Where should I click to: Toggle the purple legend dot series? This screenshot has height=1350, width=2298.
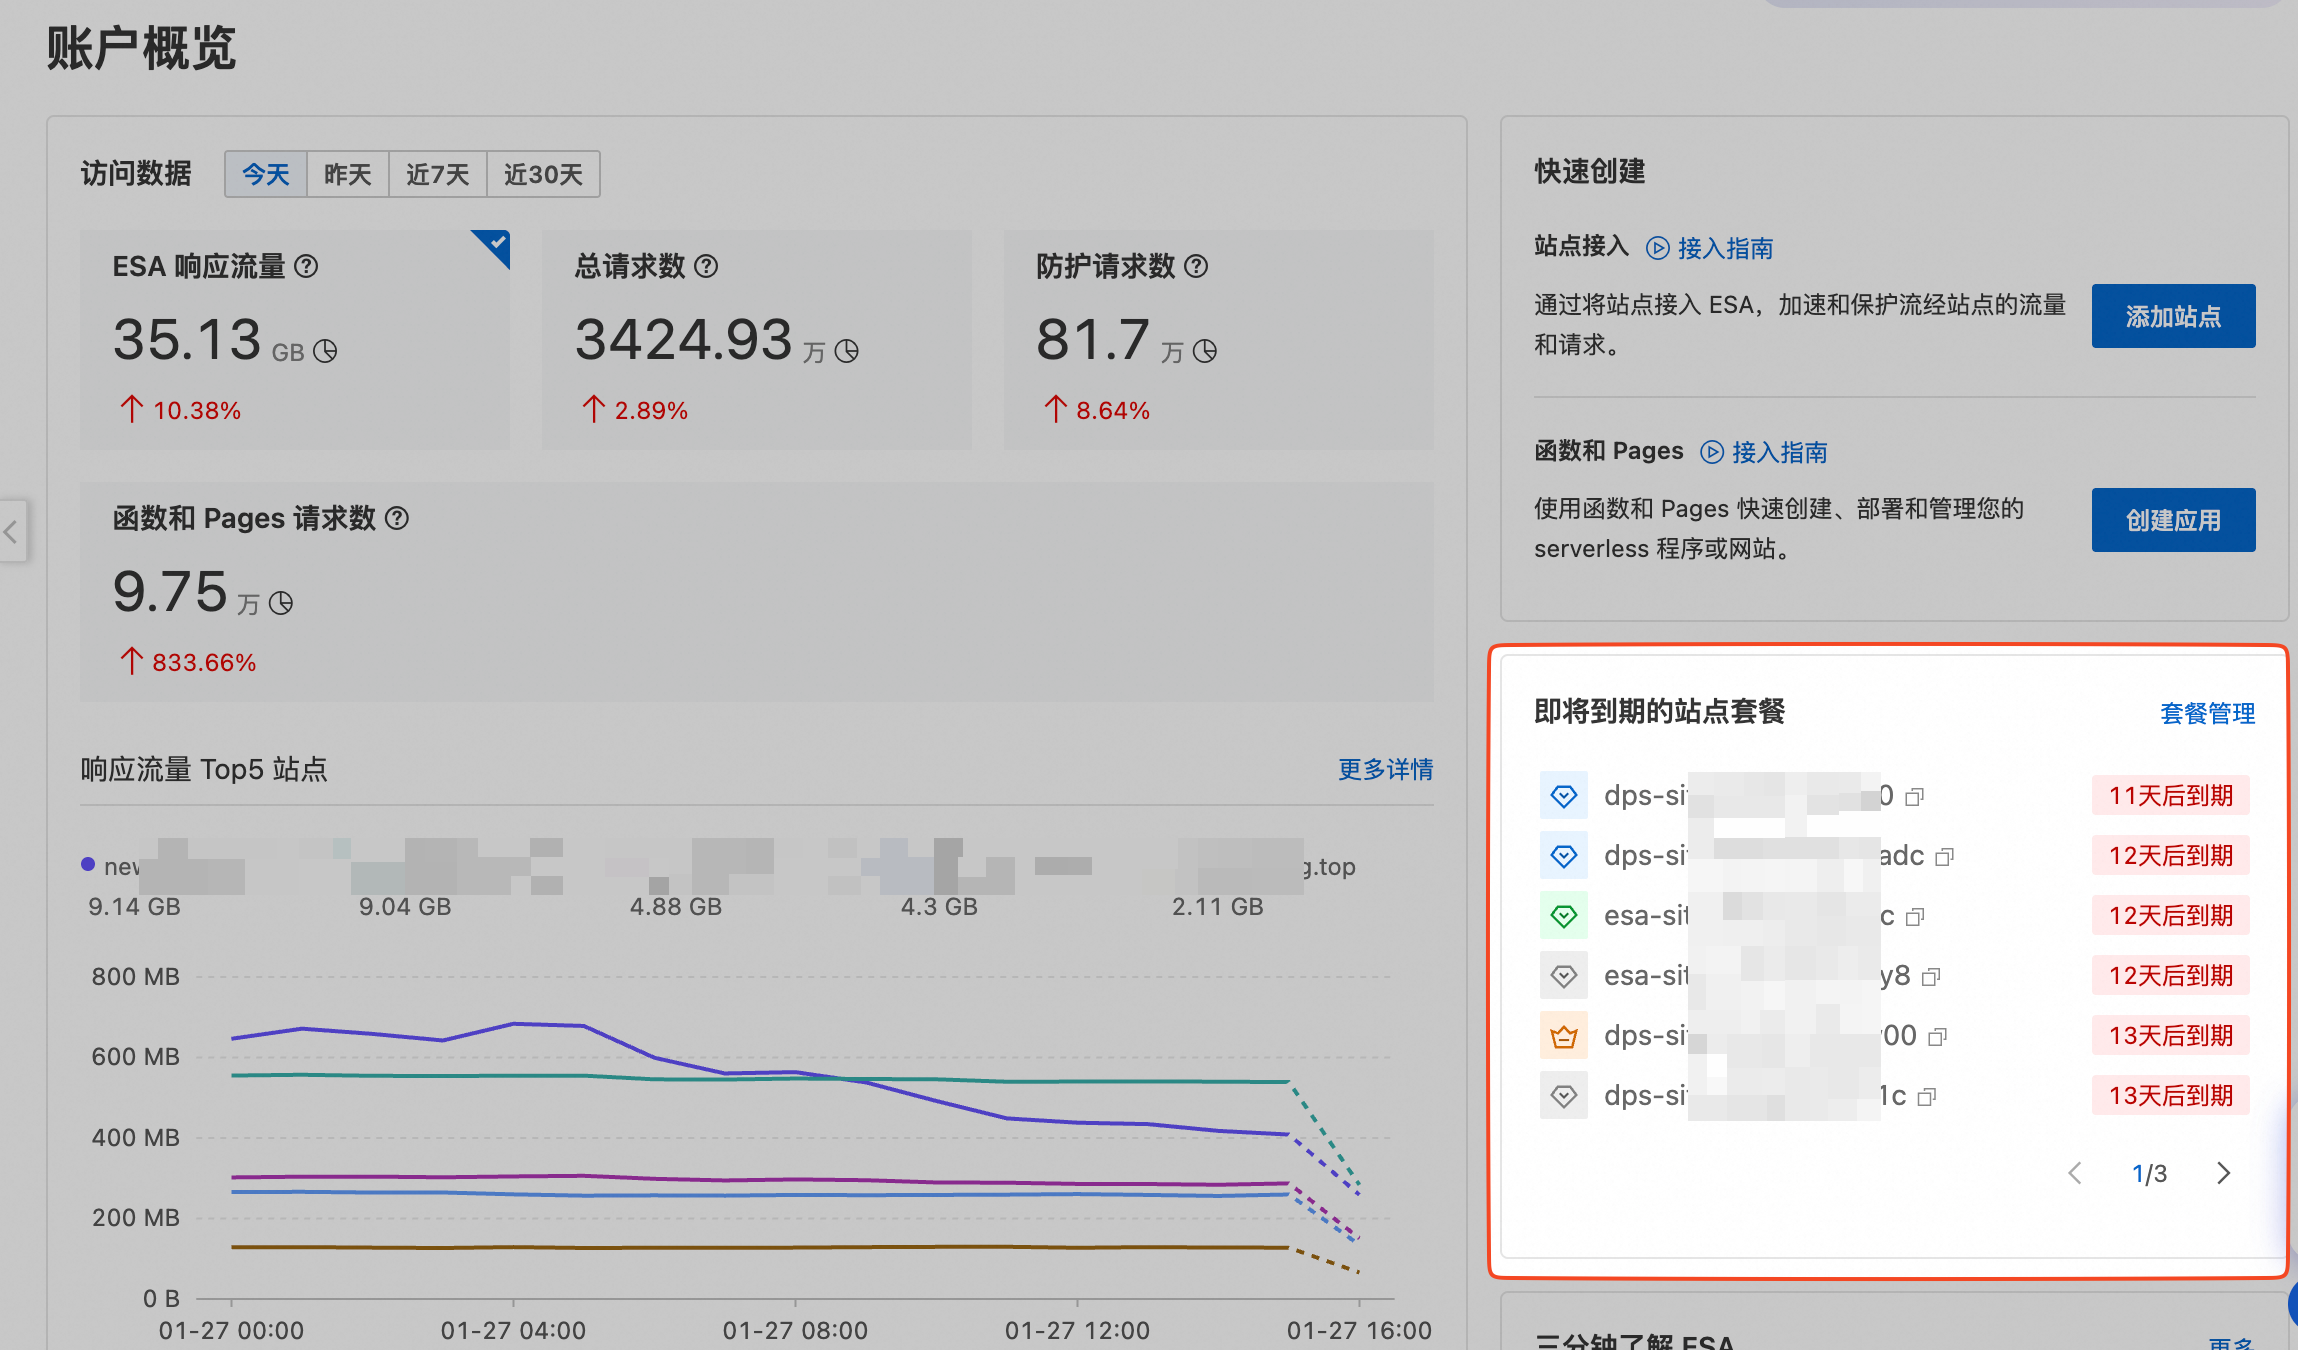pos(88,864)
